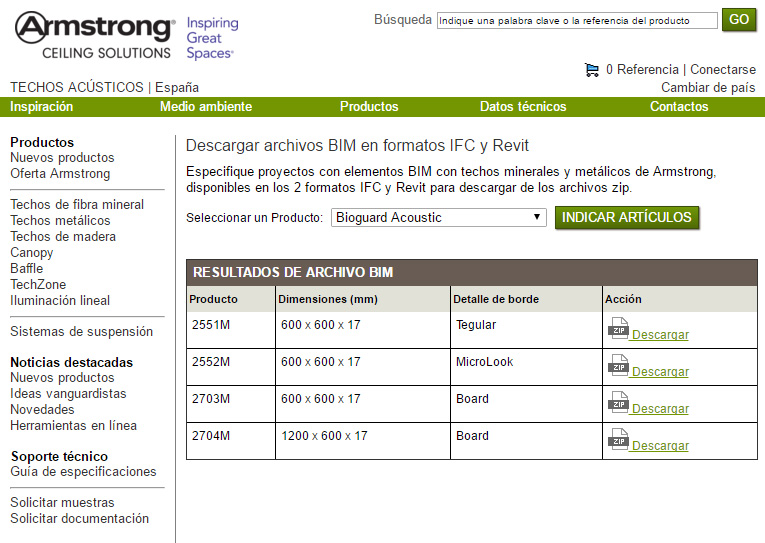Open Guía de especificaciones link

(83, 472)
